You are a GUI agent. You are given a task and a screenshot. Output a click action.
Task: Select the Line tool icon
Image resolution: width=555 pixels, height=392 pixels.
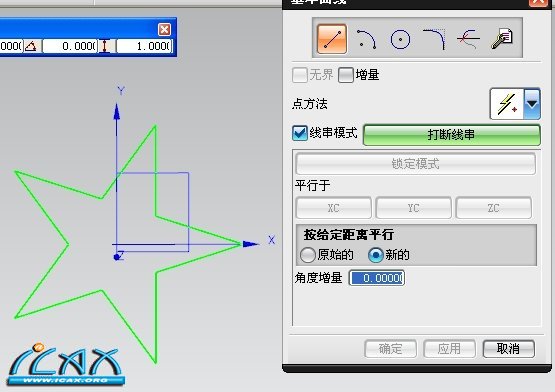(332, 39)
